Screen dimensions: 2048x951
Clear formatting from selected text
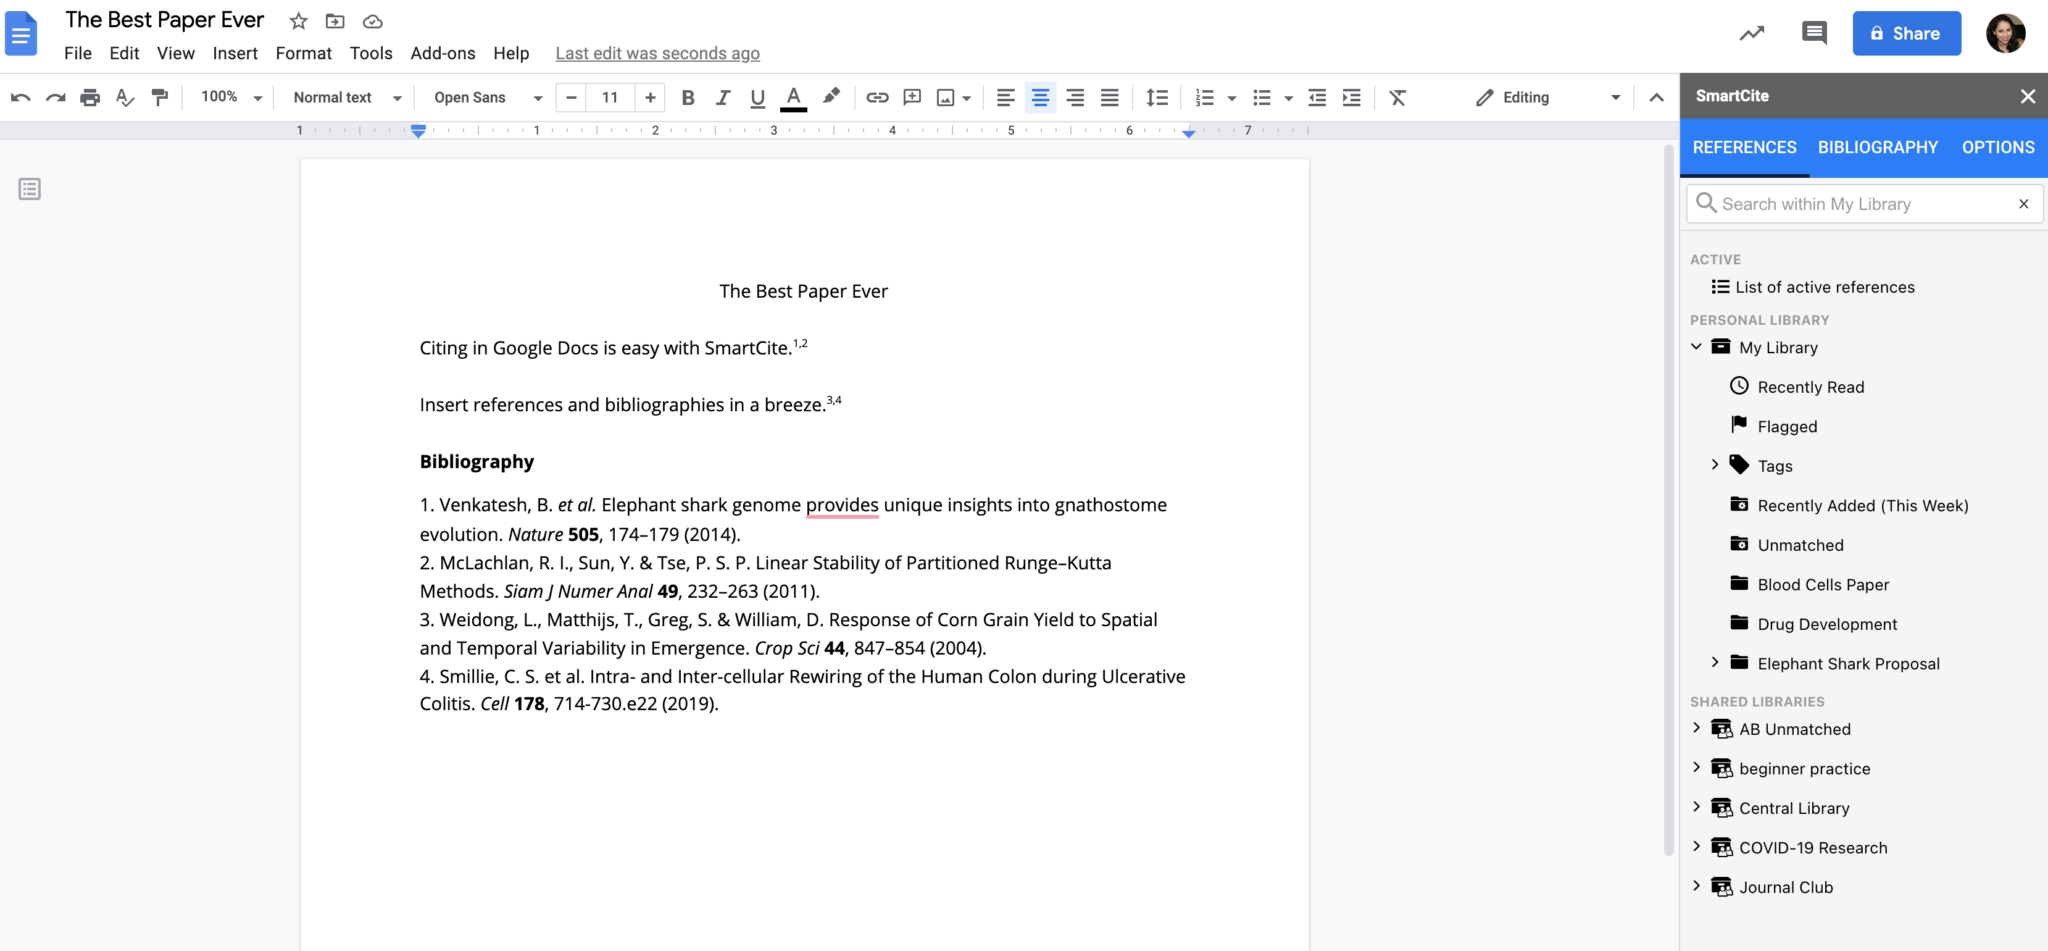(1397, 97)
